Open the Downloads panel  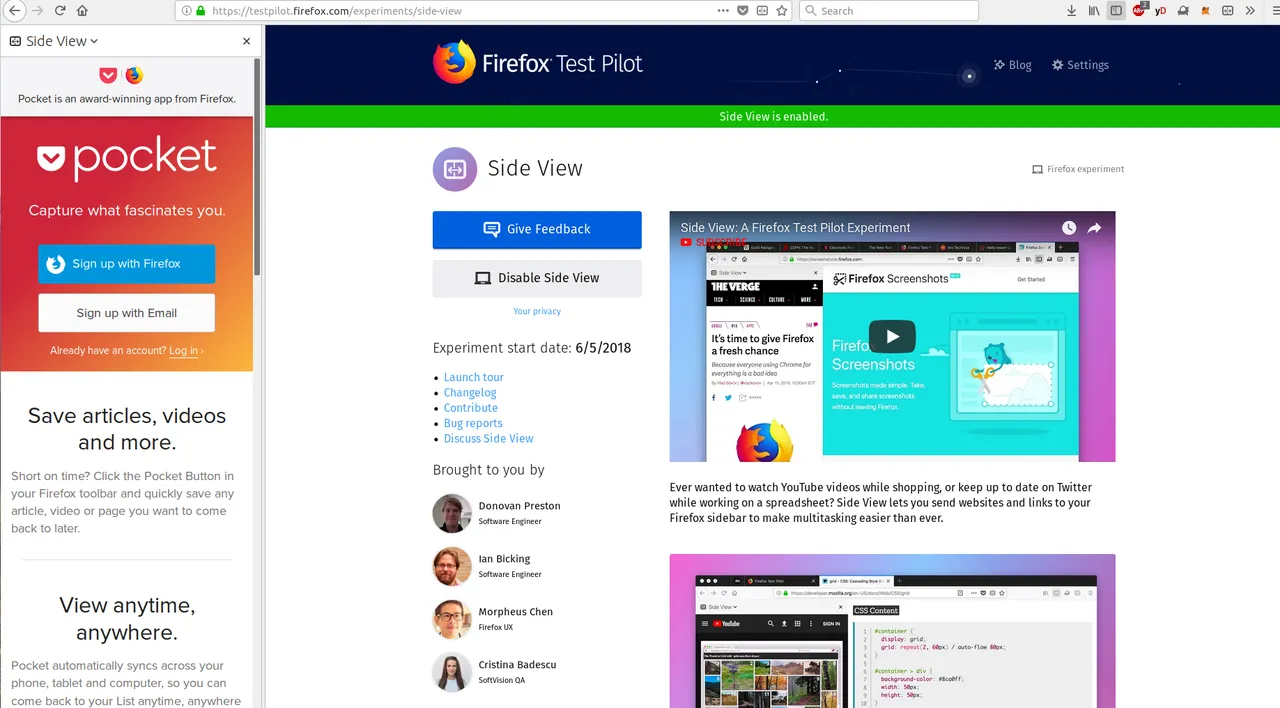tap(1072, 11)
